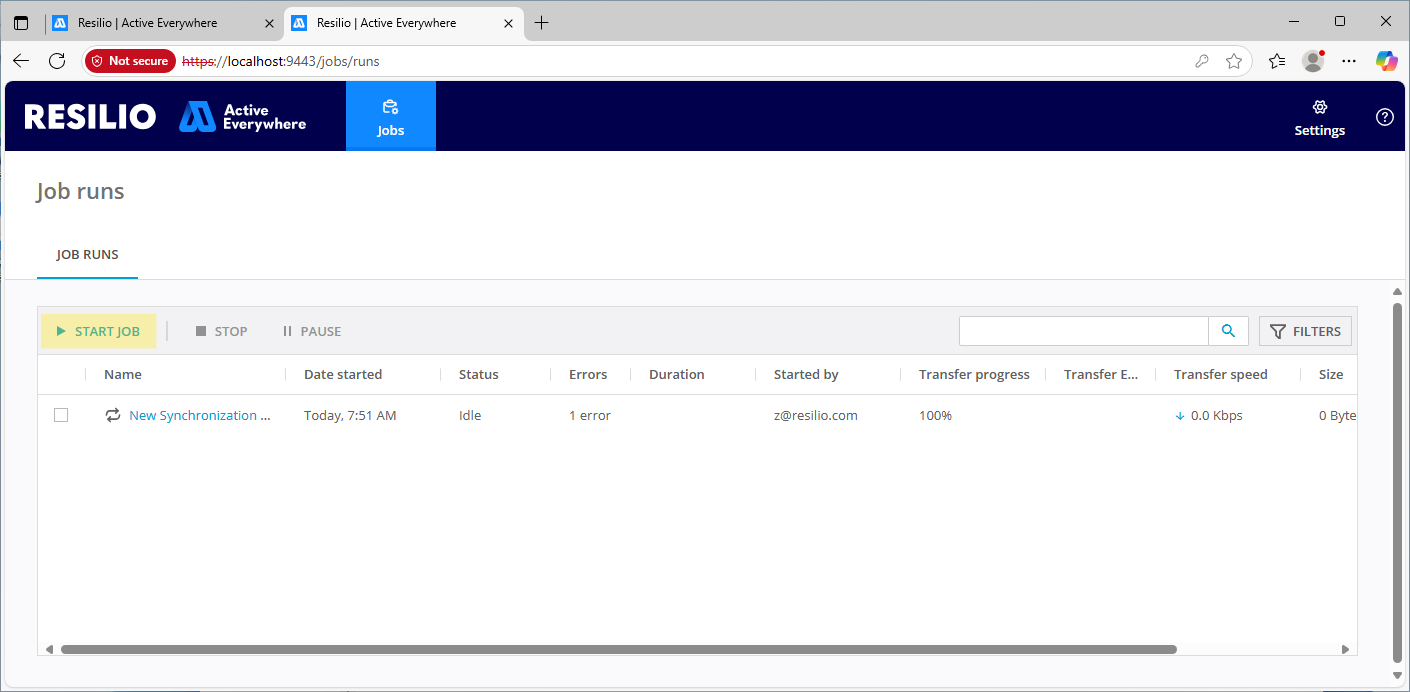Image resolution: width=1410 pixels, height=692 pixels.
Task: Click the Not secure site info badge
Action: 130,61
